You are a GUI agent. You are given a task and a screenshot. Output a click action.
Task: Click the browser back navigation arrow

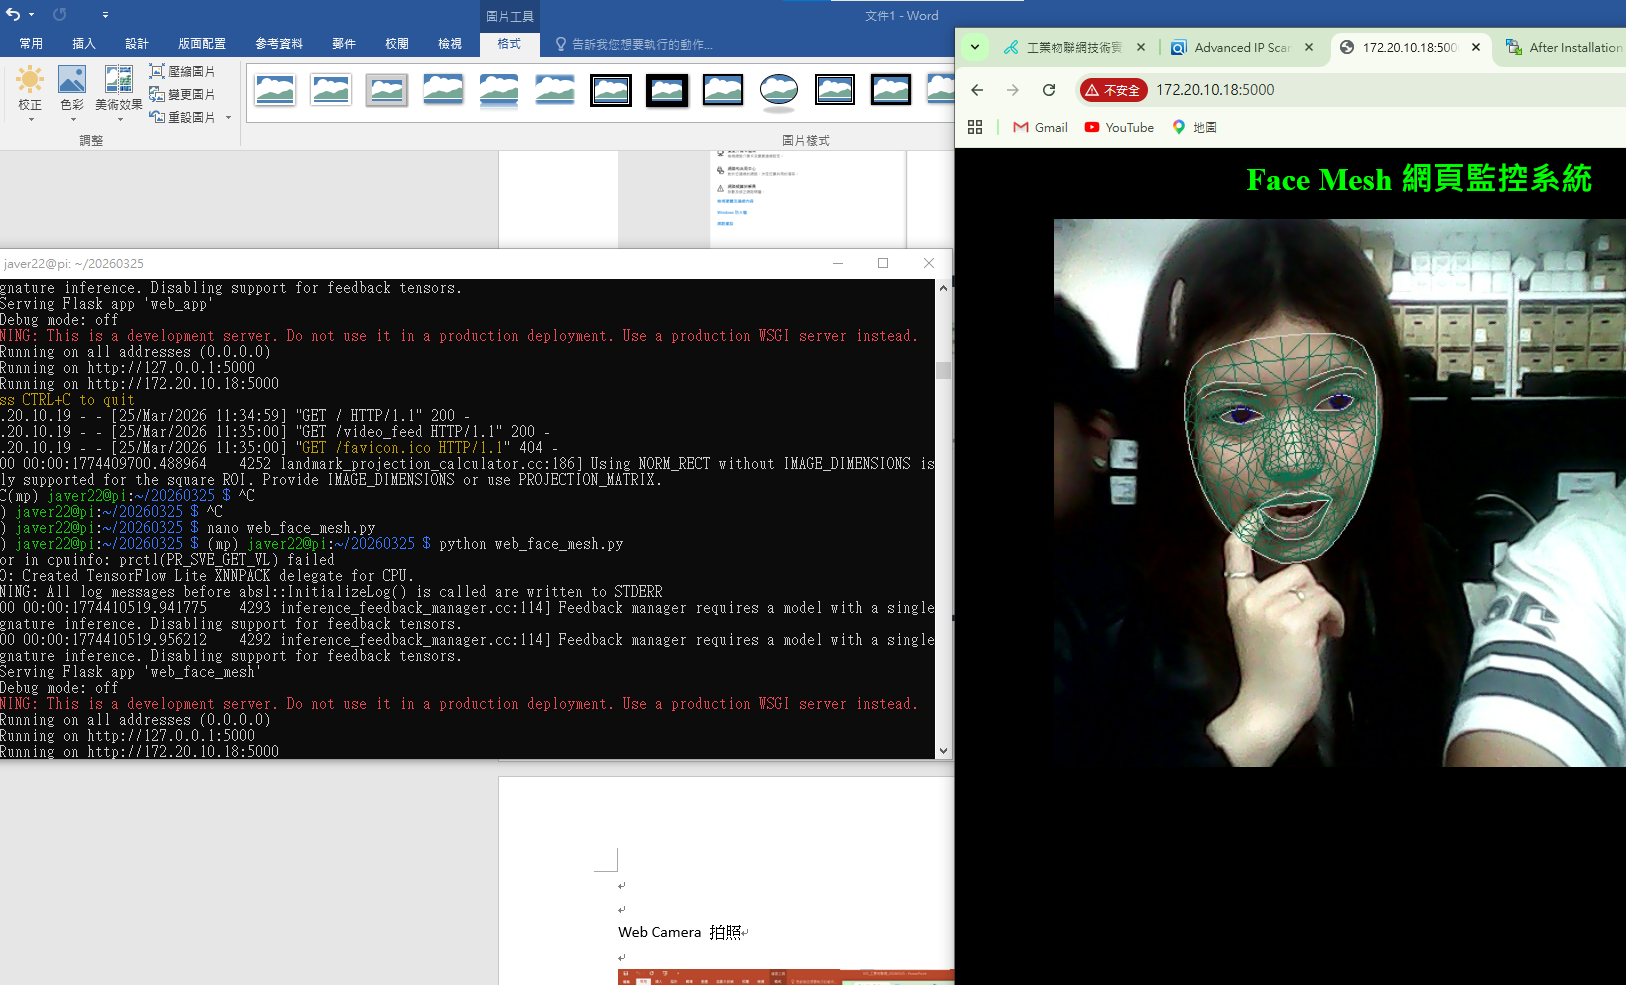pyautogui.click(x=977, y=90)
